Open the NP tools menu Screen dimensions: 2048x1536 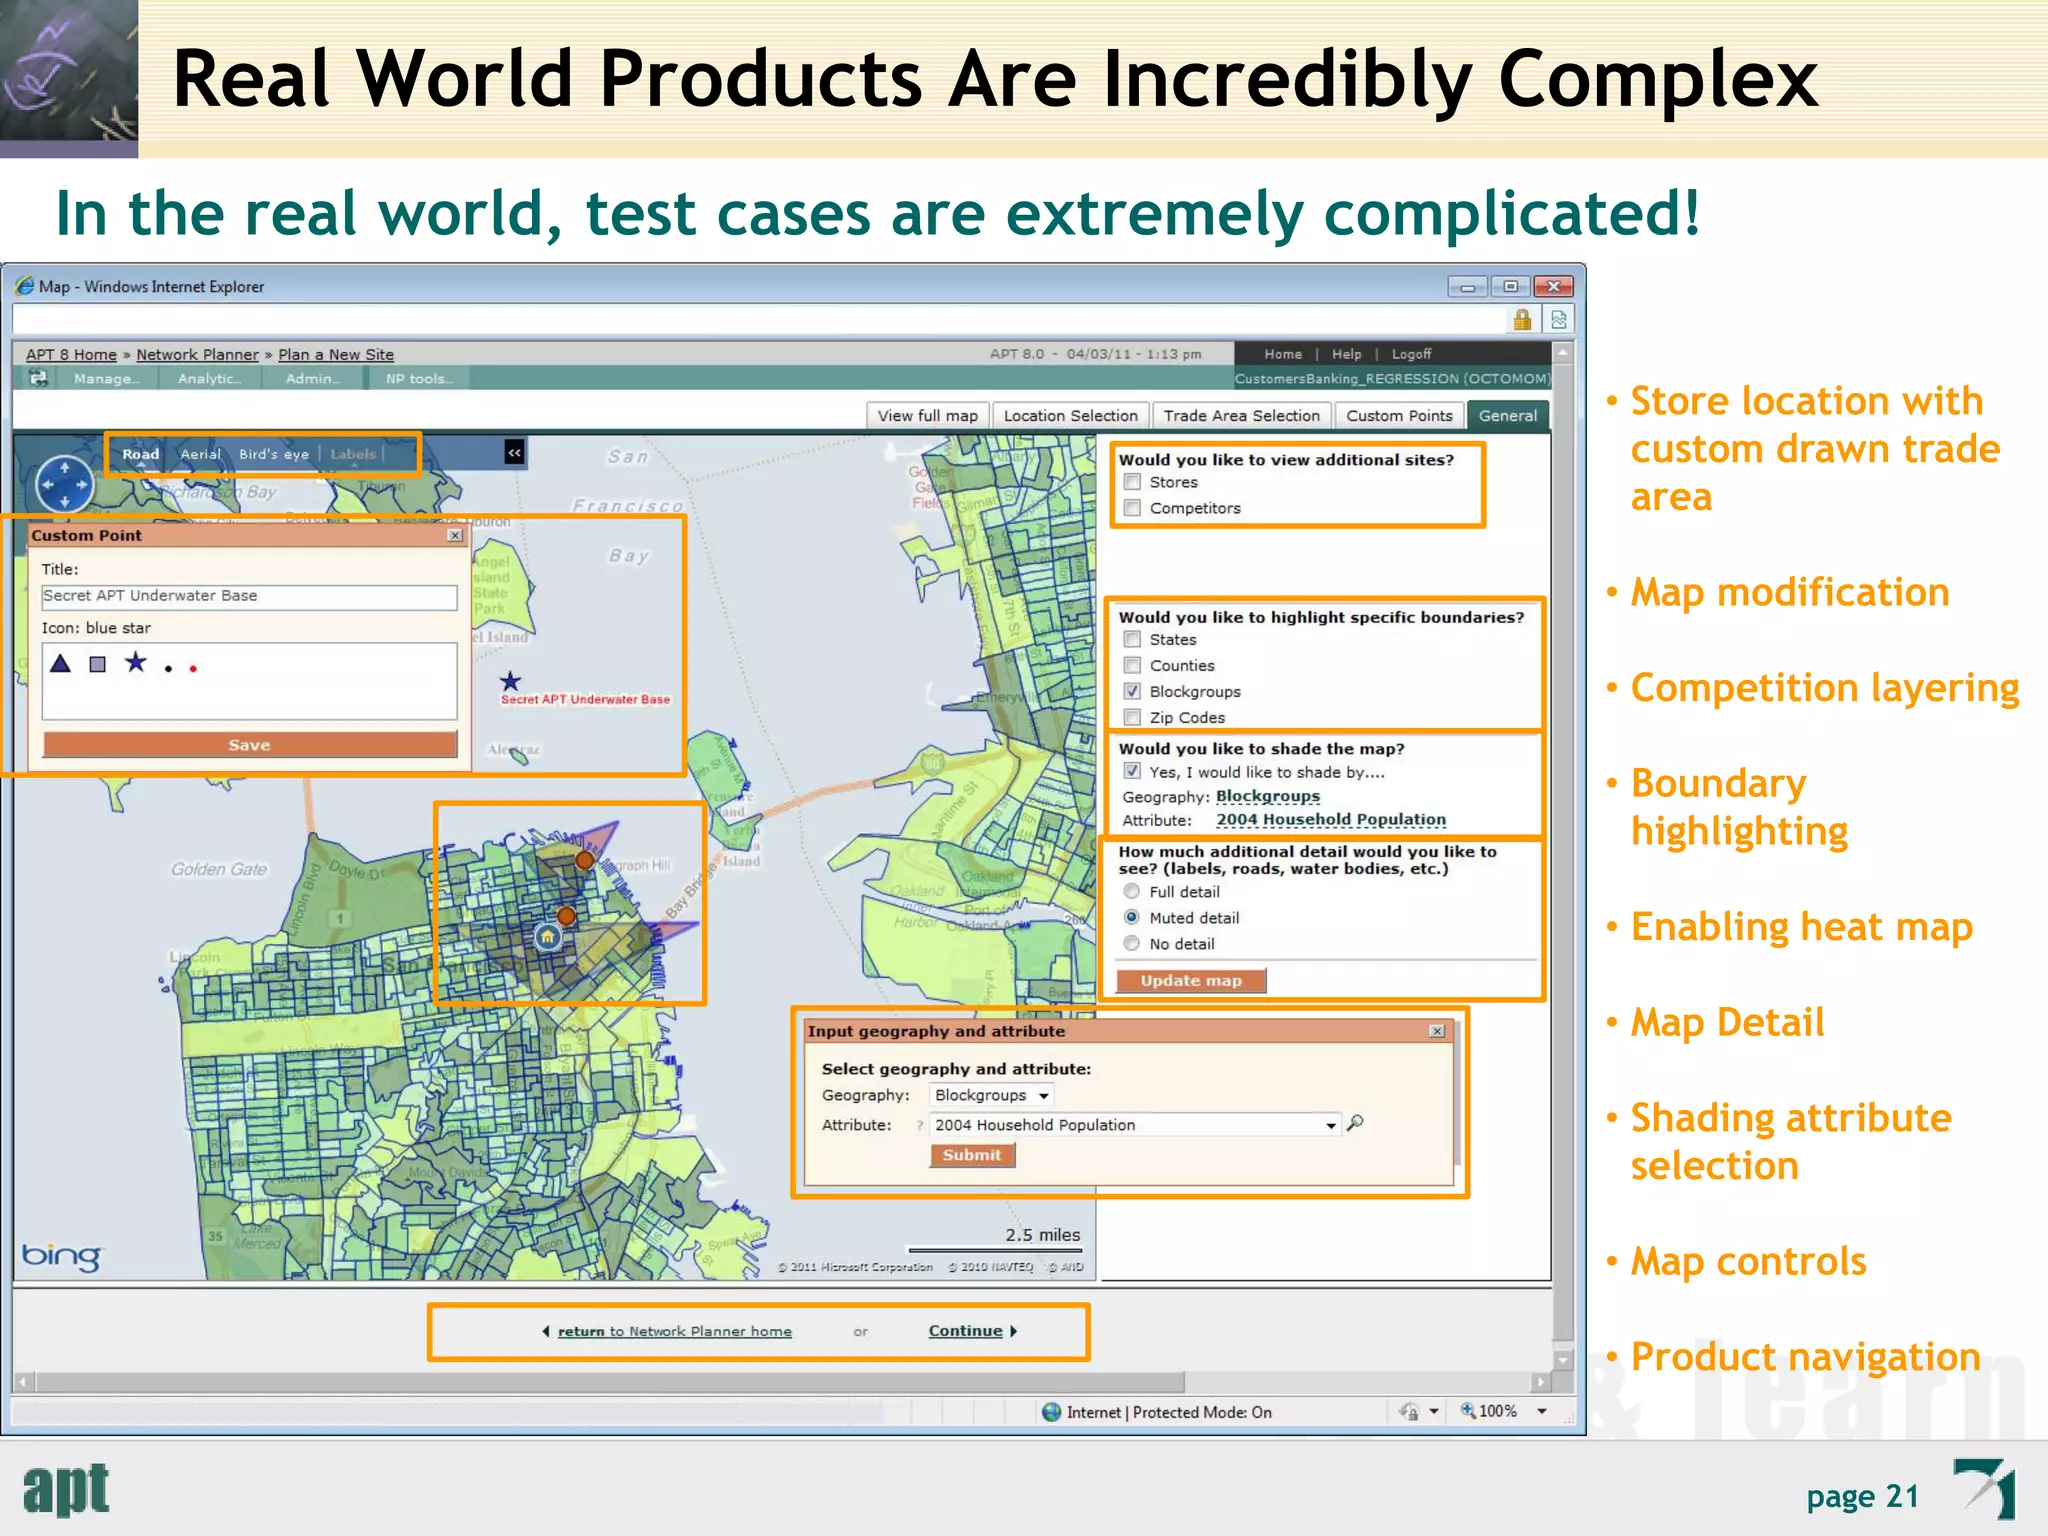pyautogui.click(x=419, y=379)
